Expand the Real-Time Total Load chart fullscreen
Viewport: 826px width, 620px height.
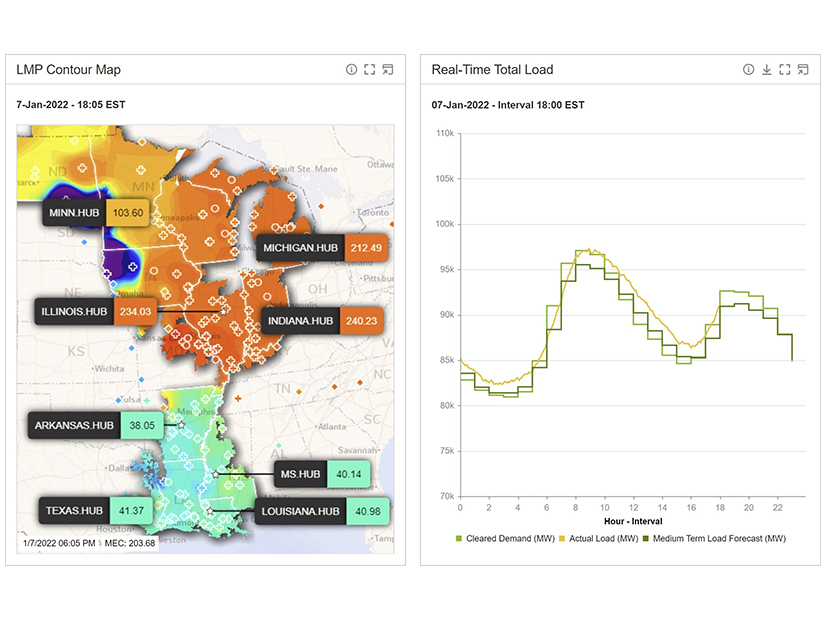point(785,69)
